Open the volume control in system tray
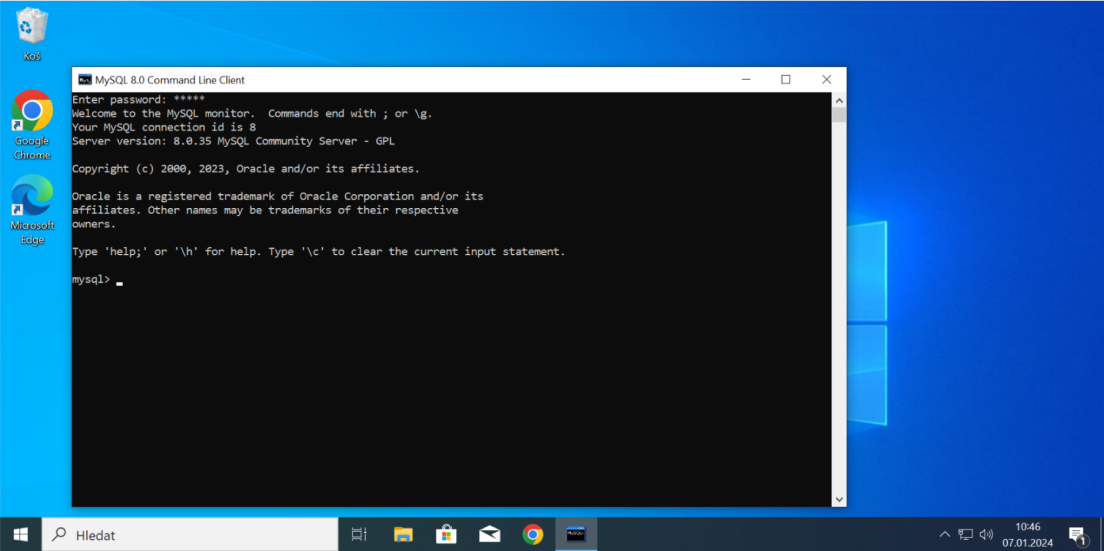 click(x=986, y=535)
